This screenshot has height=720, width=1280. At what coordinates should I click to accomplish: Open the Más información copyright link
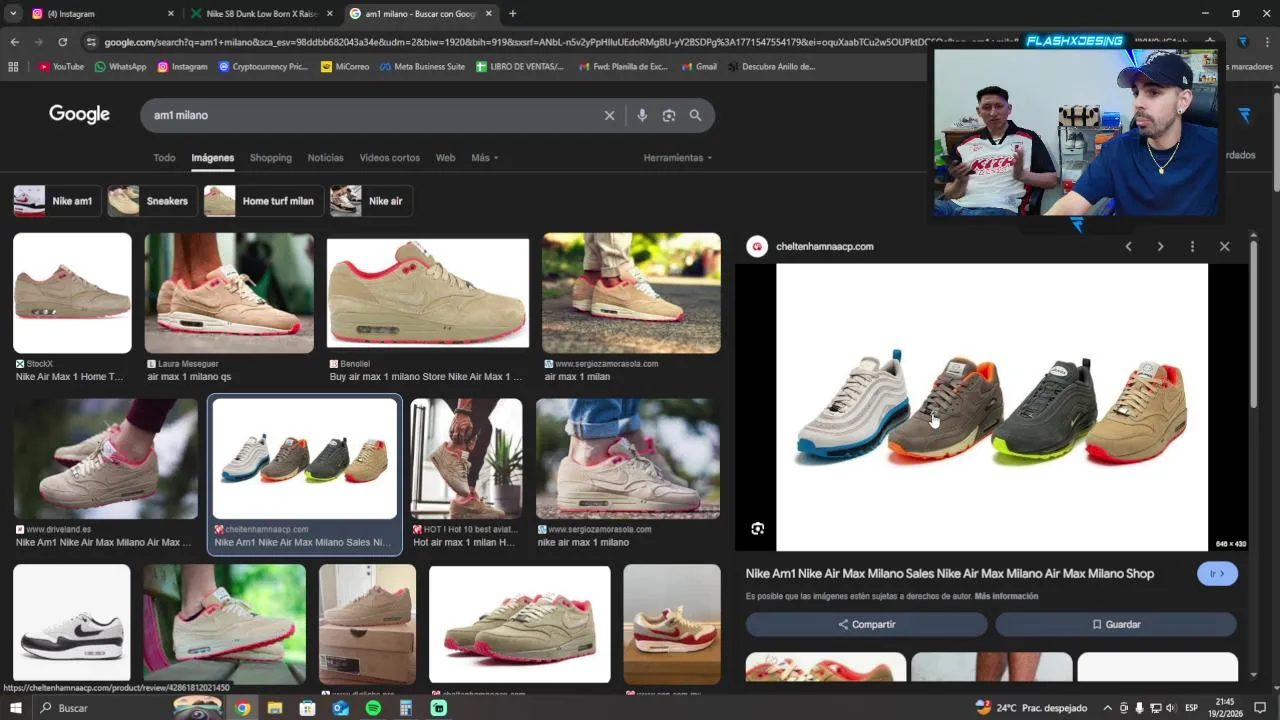point(1006,596)
